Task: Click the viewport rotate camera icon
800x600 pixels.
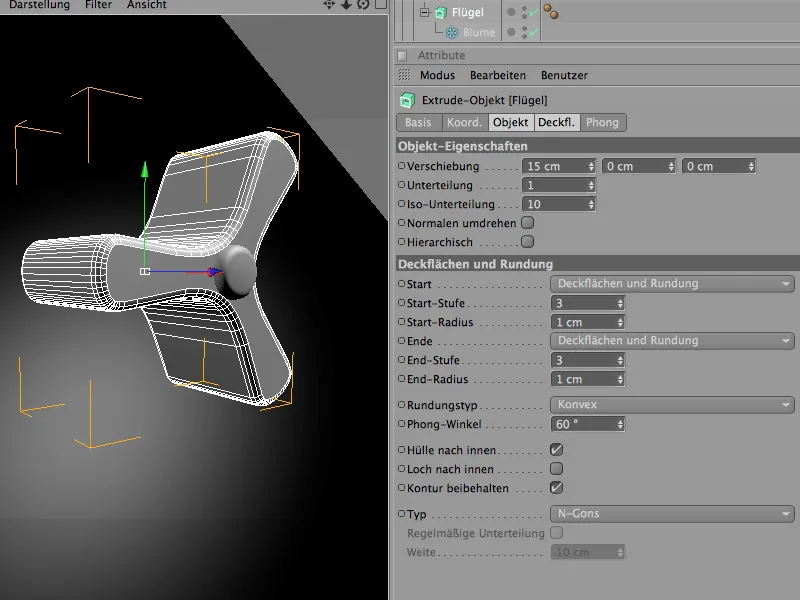Action: [363, 5]
